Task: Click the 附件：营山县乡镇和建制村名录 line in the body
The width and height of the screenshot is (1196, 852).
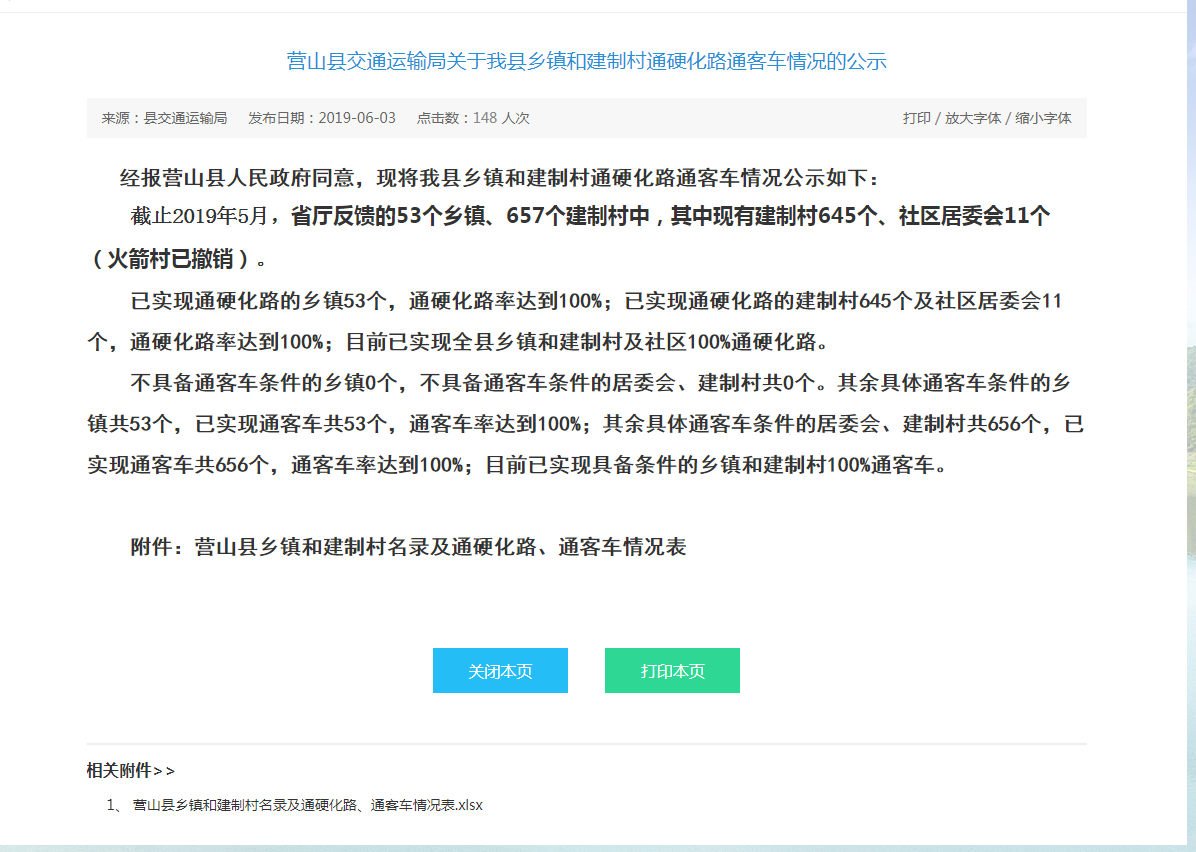Action: pyautogui.click(x=408, y=547)
